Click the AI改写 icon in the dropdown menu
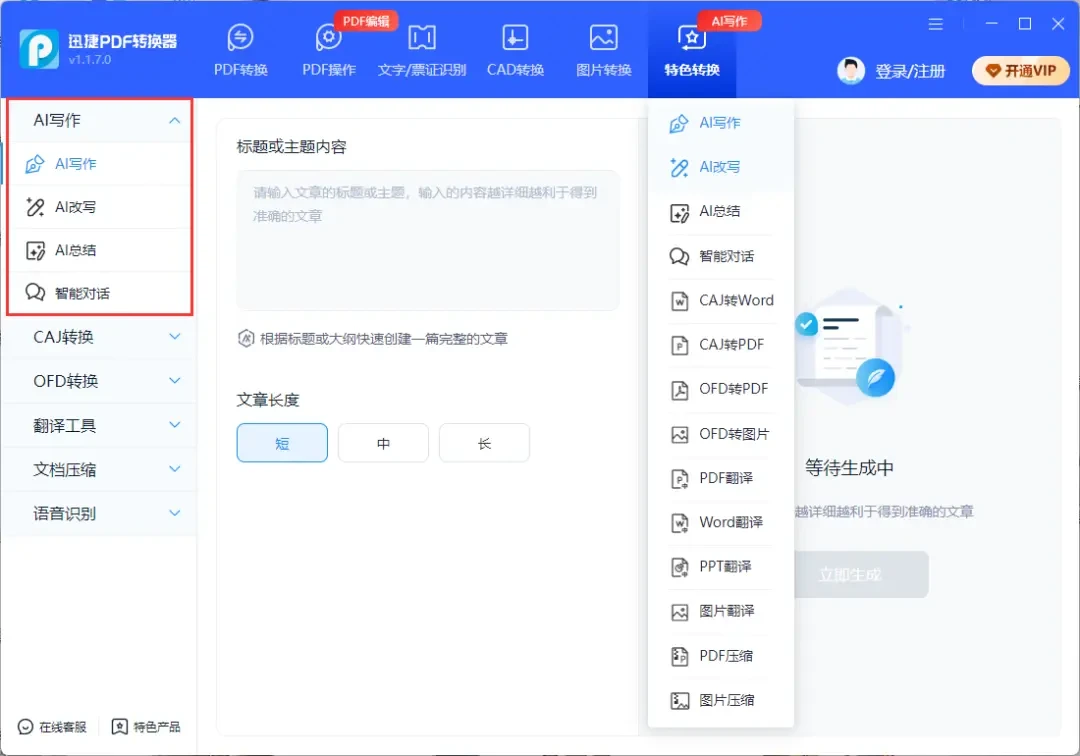 pos(679,167)
